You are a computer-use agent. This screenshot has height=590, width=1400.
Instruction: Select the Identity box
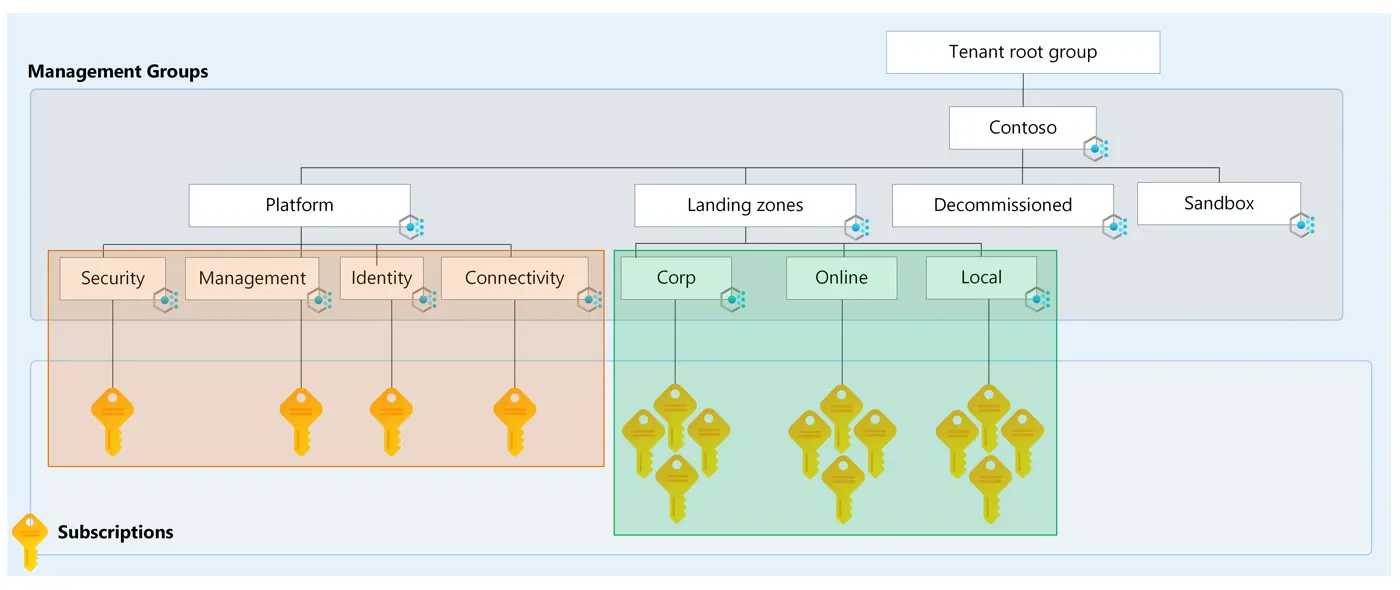coord(381,278)
